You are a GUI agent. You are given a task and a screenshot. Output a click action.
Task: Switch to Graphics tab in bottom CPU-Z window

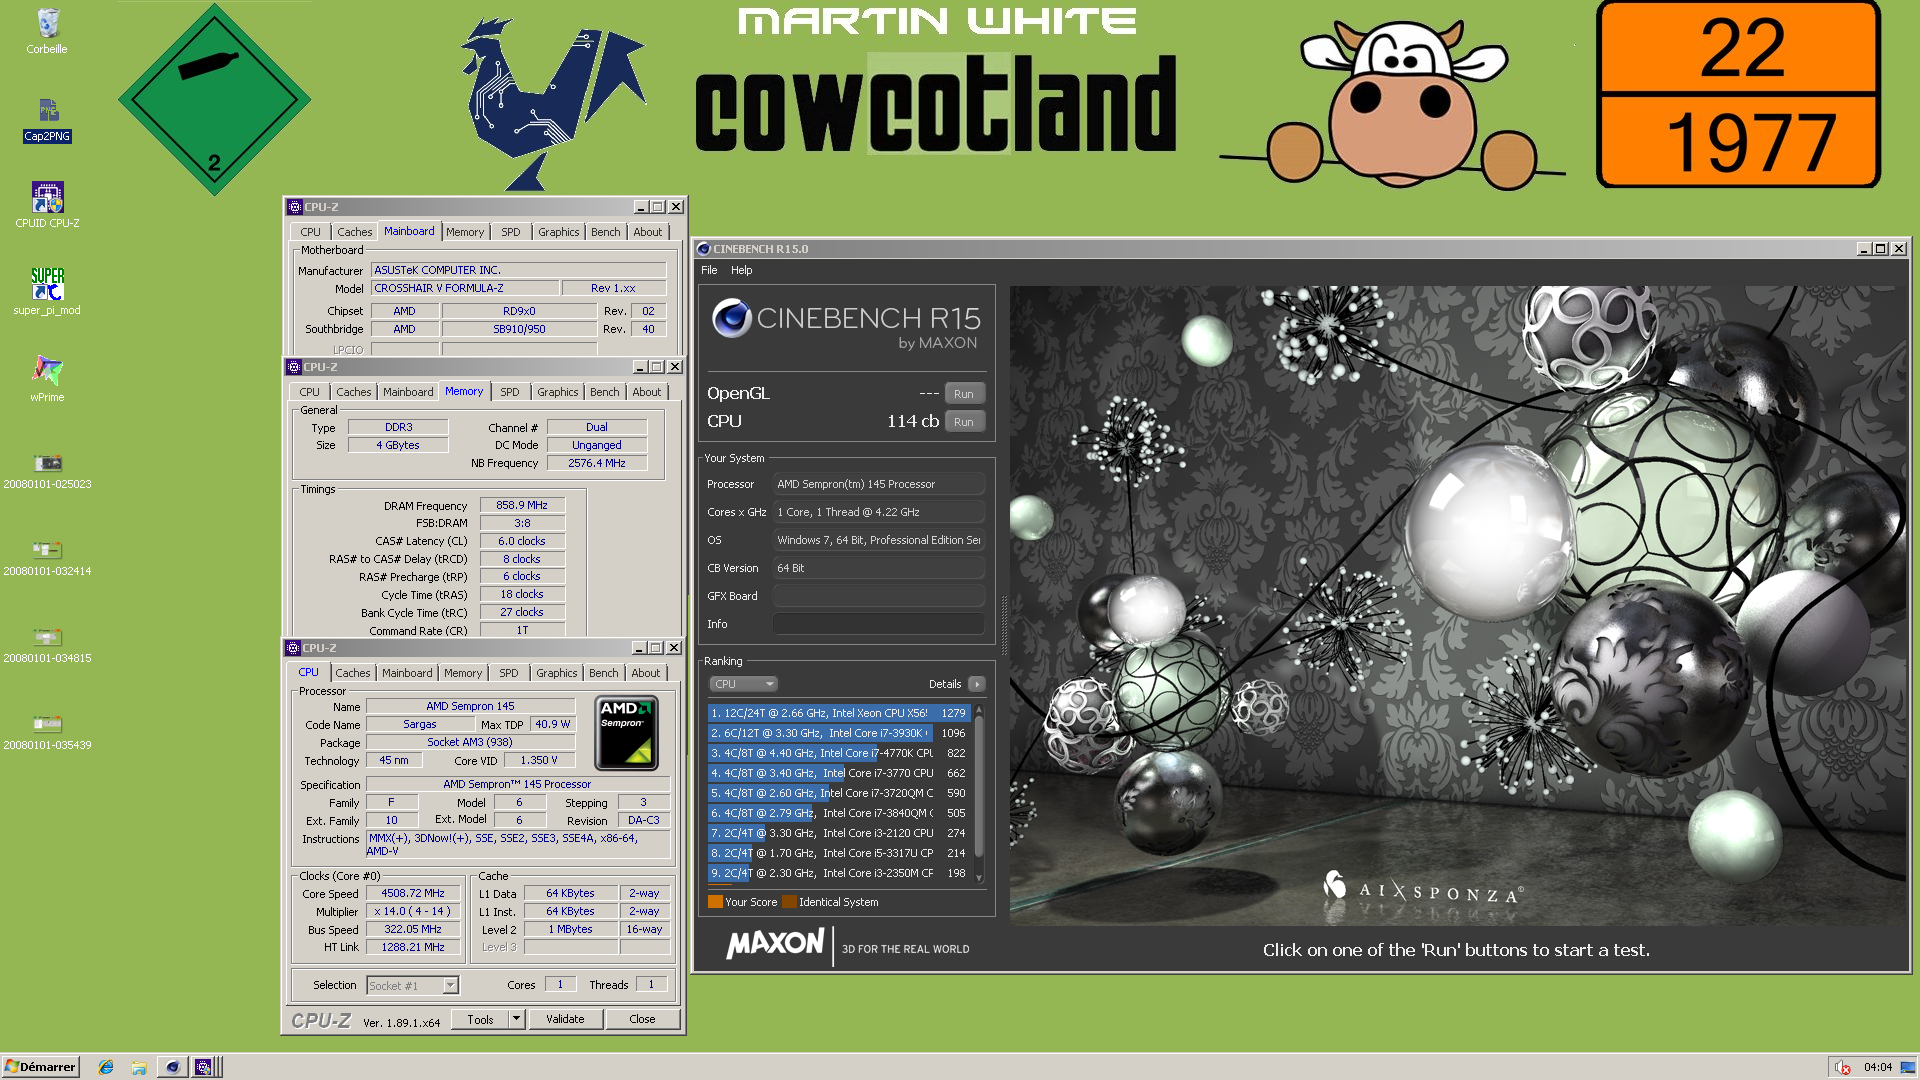click(557, 673)
